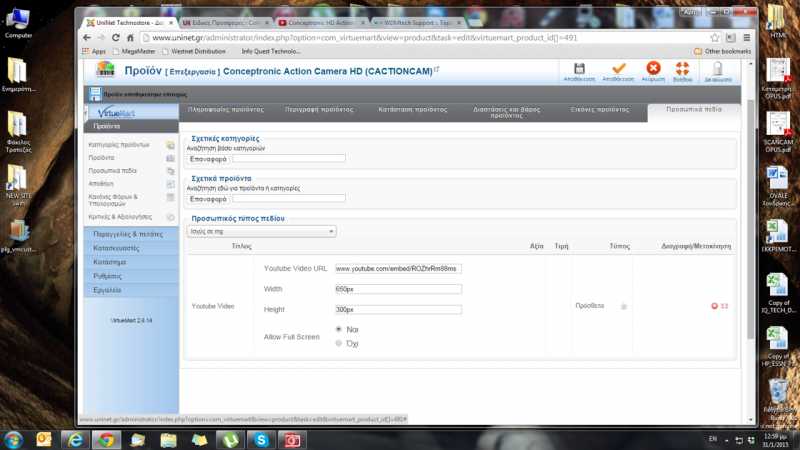Open Skype from taskbar
800x450 pixels.
(x=261, y=440)
